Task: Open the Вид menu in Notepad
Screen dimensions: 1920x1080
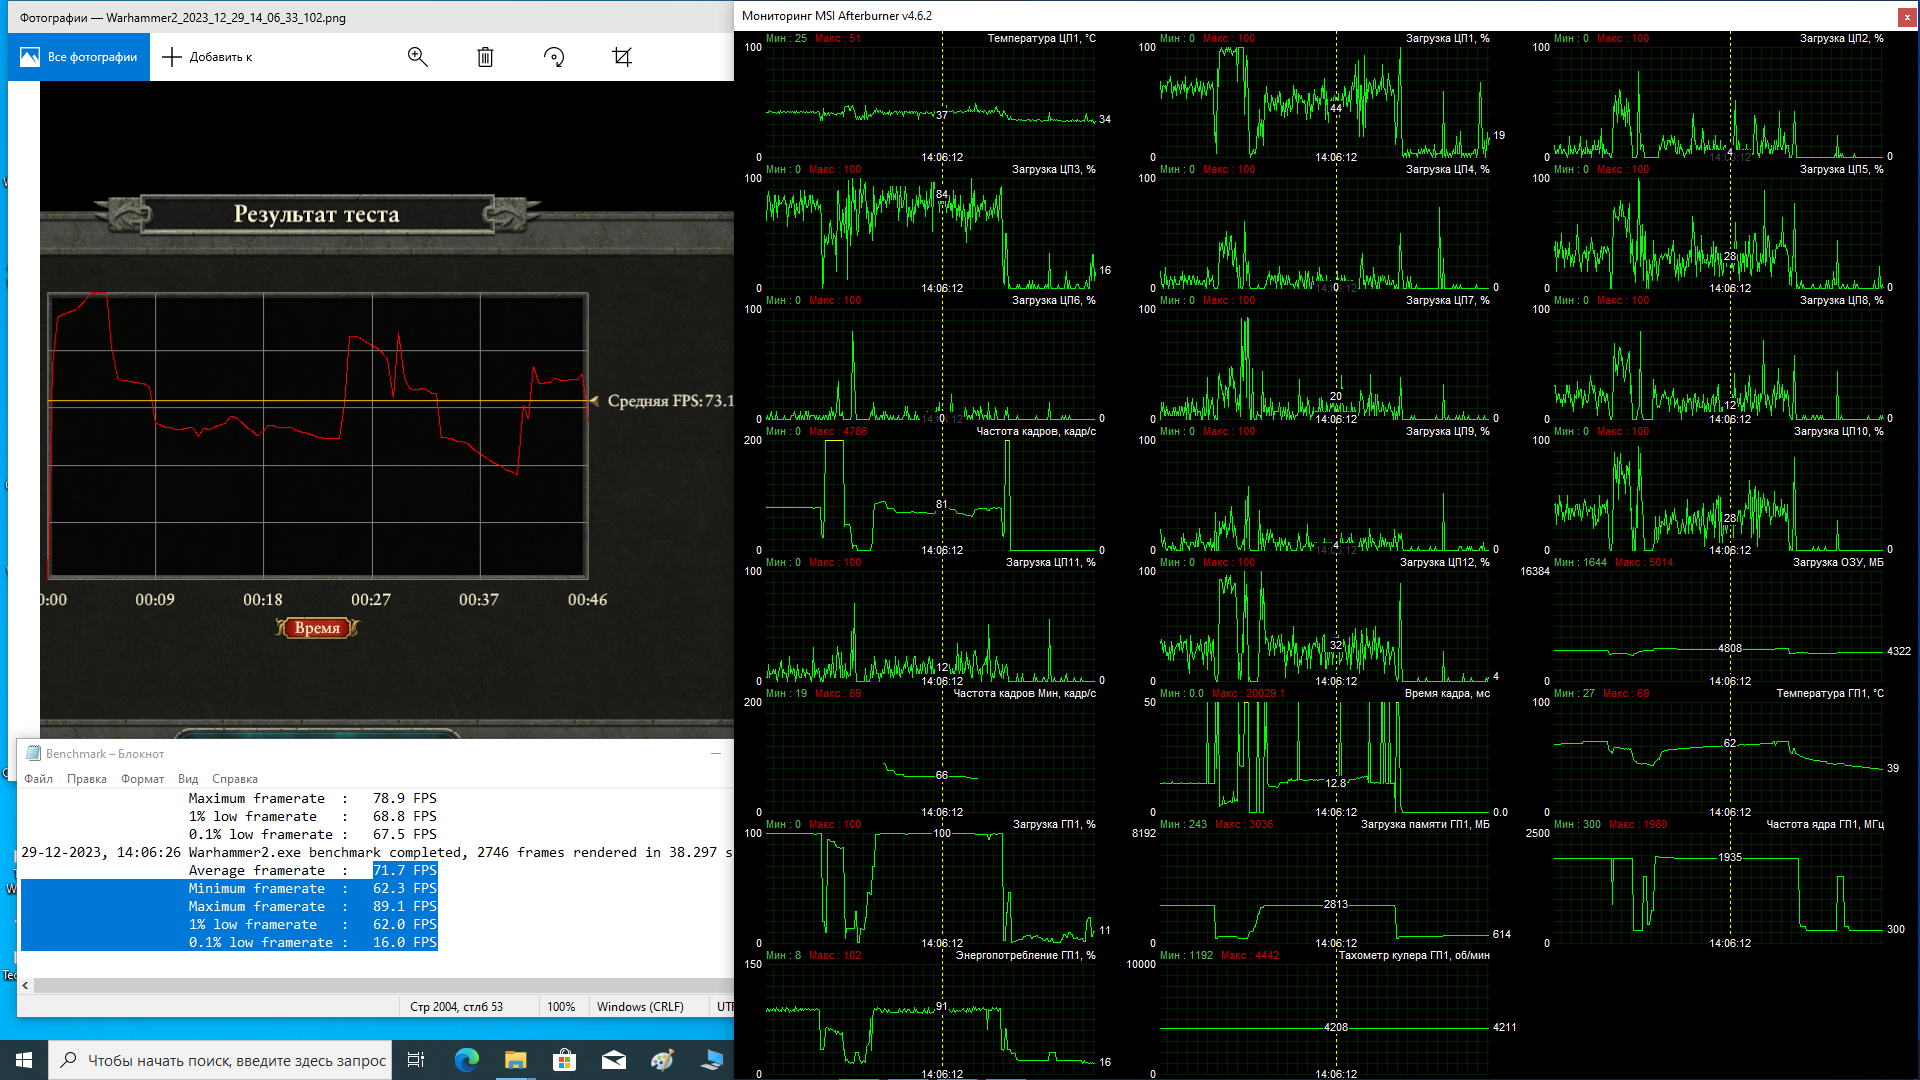Action: (188, 779)
